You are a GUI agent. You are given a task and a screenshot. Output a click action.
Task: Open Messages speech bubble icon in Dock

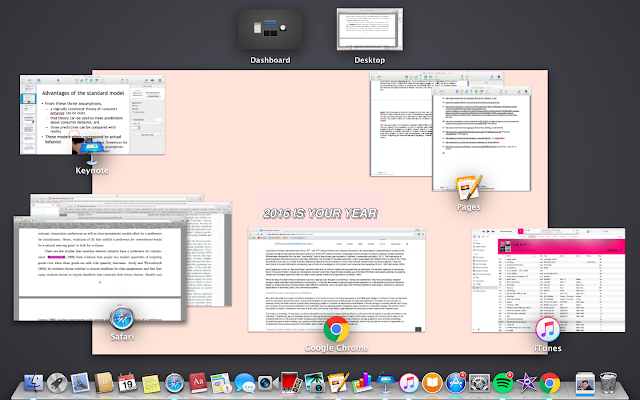[x=244, y=383]
